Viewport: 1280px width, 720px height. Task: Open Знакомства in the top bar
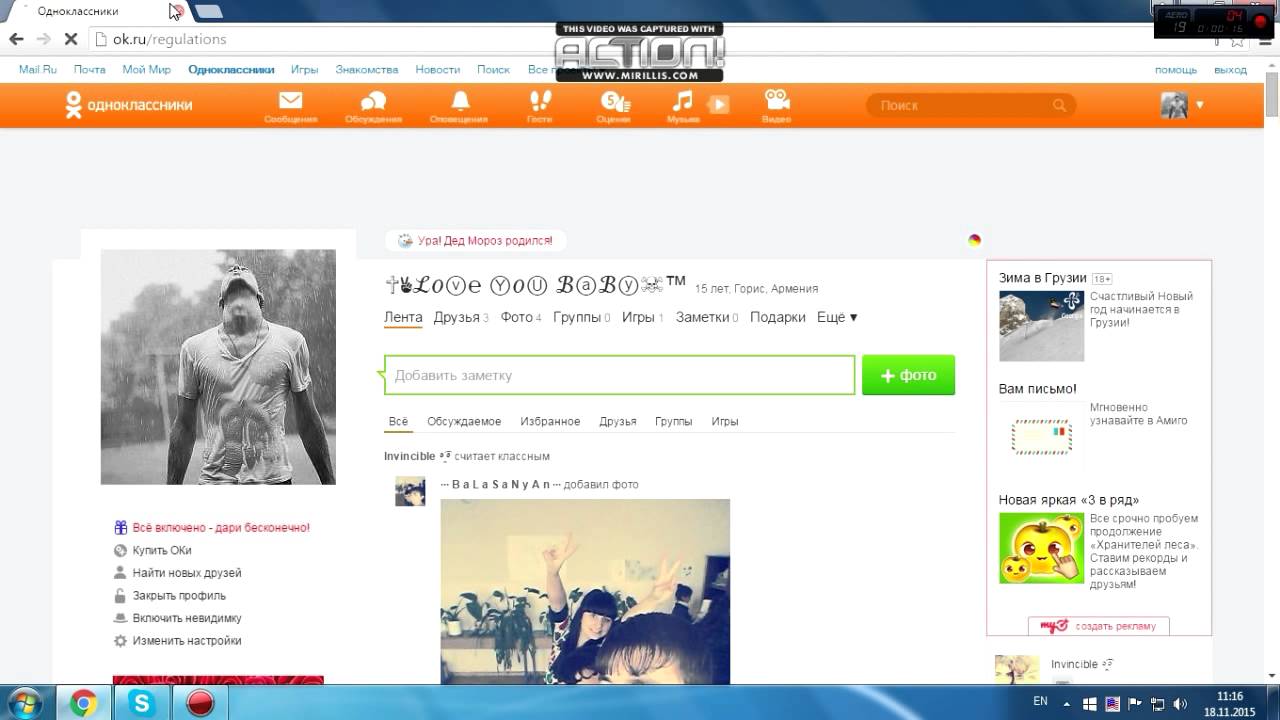pyautogui.click(x=367, y=70)
